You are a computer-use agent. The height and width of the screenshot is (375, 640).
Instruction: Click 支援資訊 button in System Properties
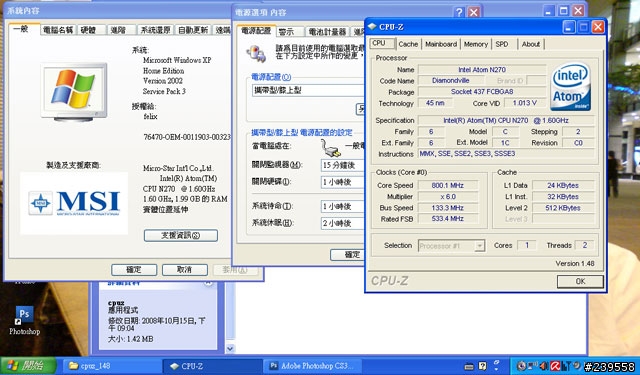tap(181, 235)
